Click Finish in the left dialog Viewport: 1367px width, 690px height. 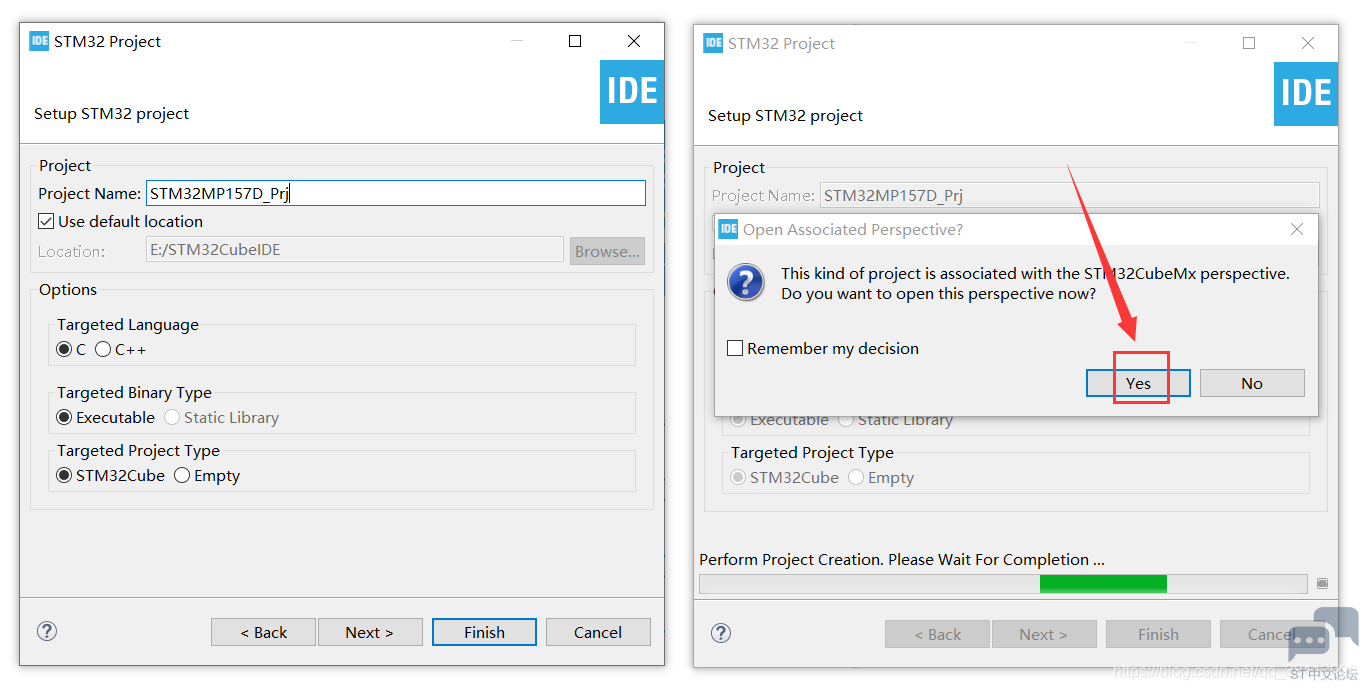pos(484,632)
